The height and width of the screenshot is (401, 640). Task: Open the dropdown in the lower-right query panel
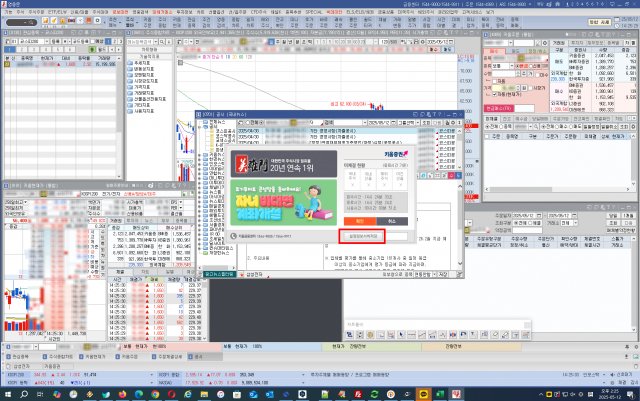pos(576,223)
